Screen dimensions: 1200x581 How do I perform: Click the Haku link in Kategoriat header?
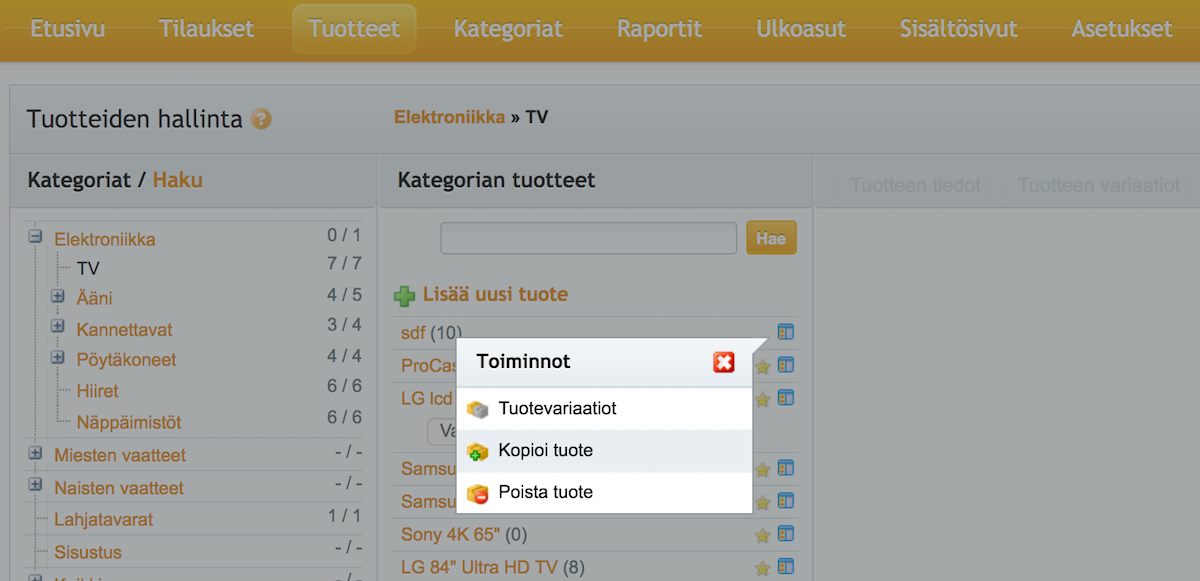178,180
